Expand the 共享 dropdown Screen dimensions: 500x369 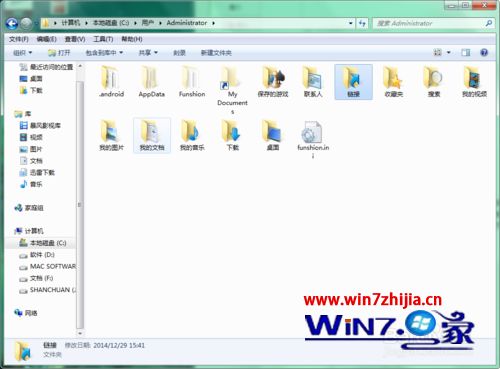148,53
